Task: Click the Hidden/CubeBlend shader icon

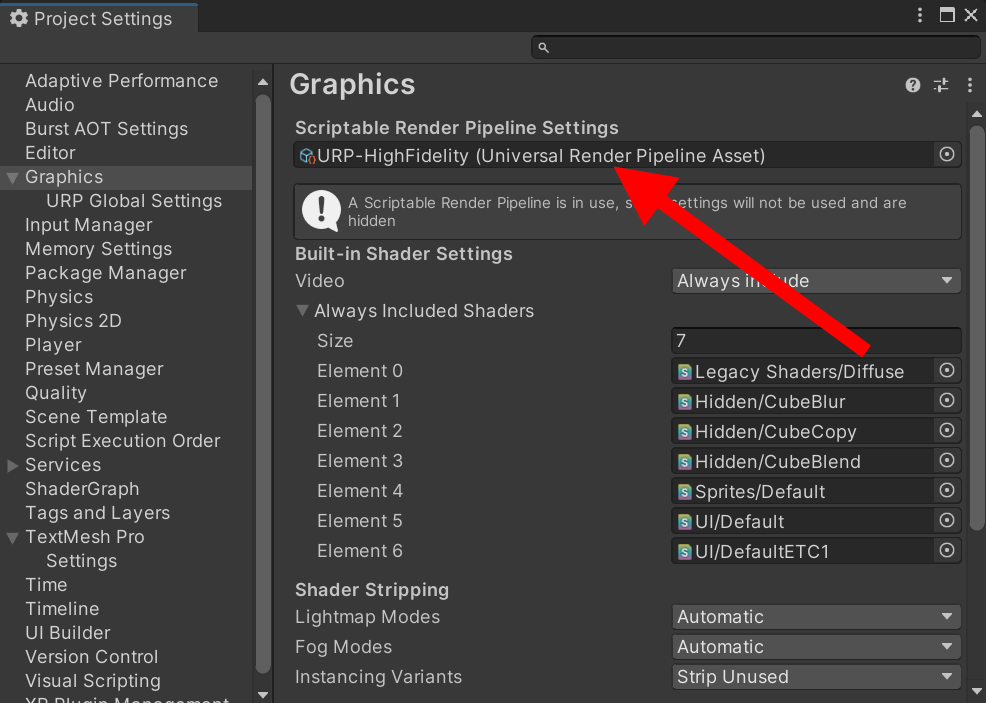Action: pos(685,462)
